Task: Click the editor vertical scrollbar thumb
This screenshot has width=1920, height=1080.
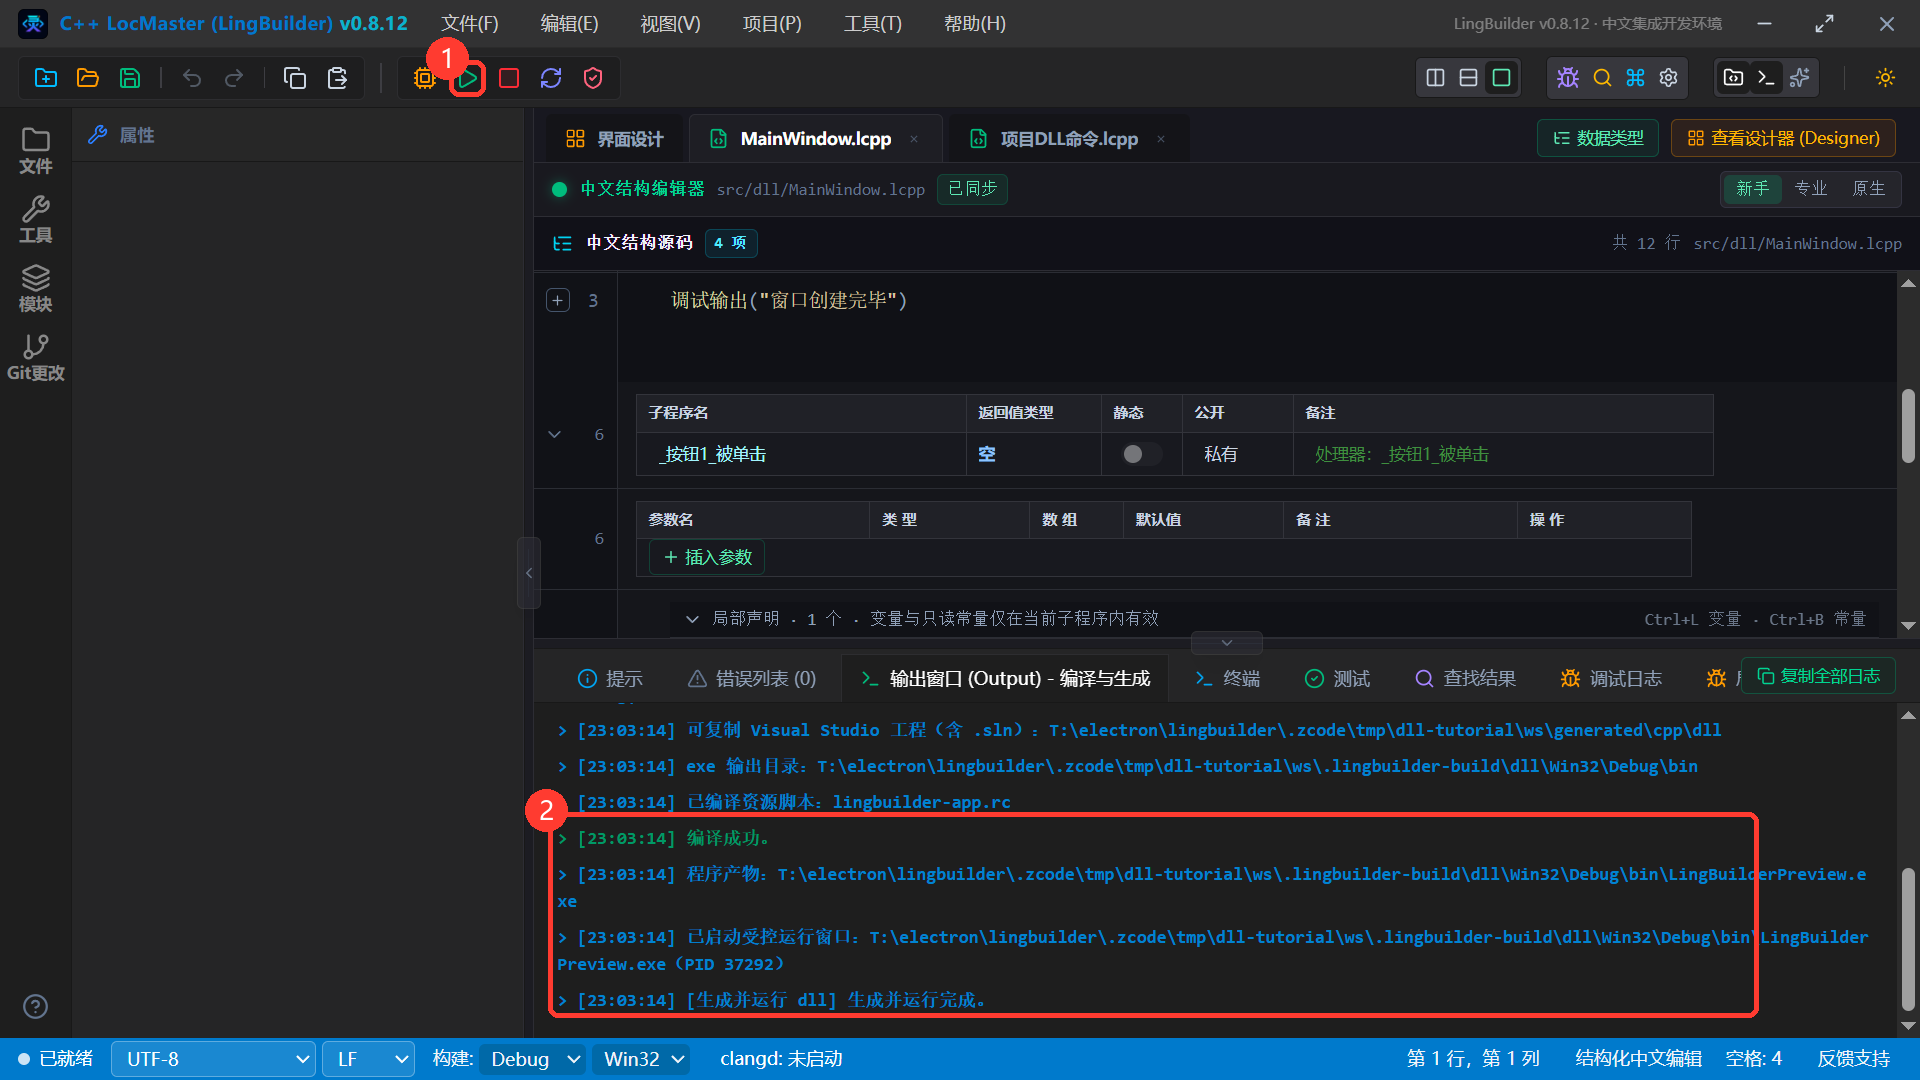Action: (1908, 426)
